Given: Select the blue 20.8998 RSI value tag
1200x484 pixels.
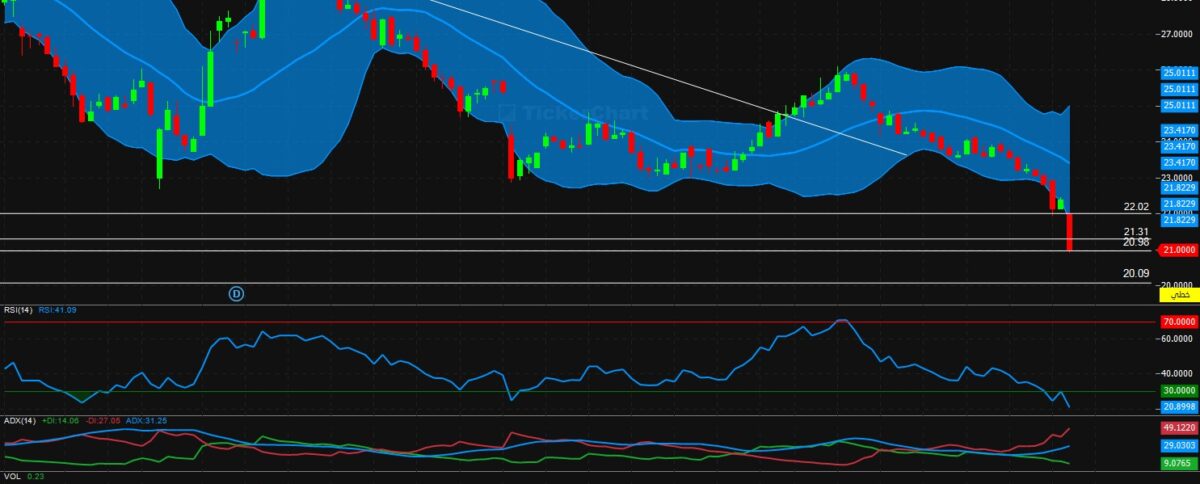Looking at the screenshot, I should [1179, 407].
